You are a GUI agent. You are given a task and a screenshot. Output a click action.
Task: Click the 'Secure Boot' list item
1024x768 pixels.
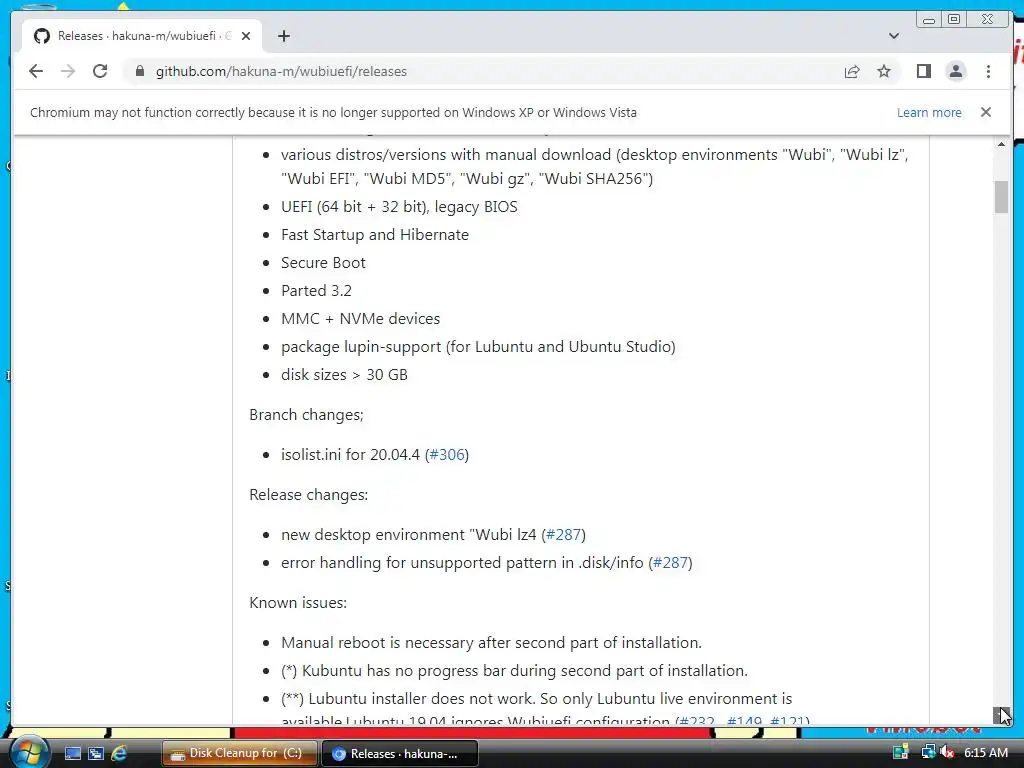[323, 263]
